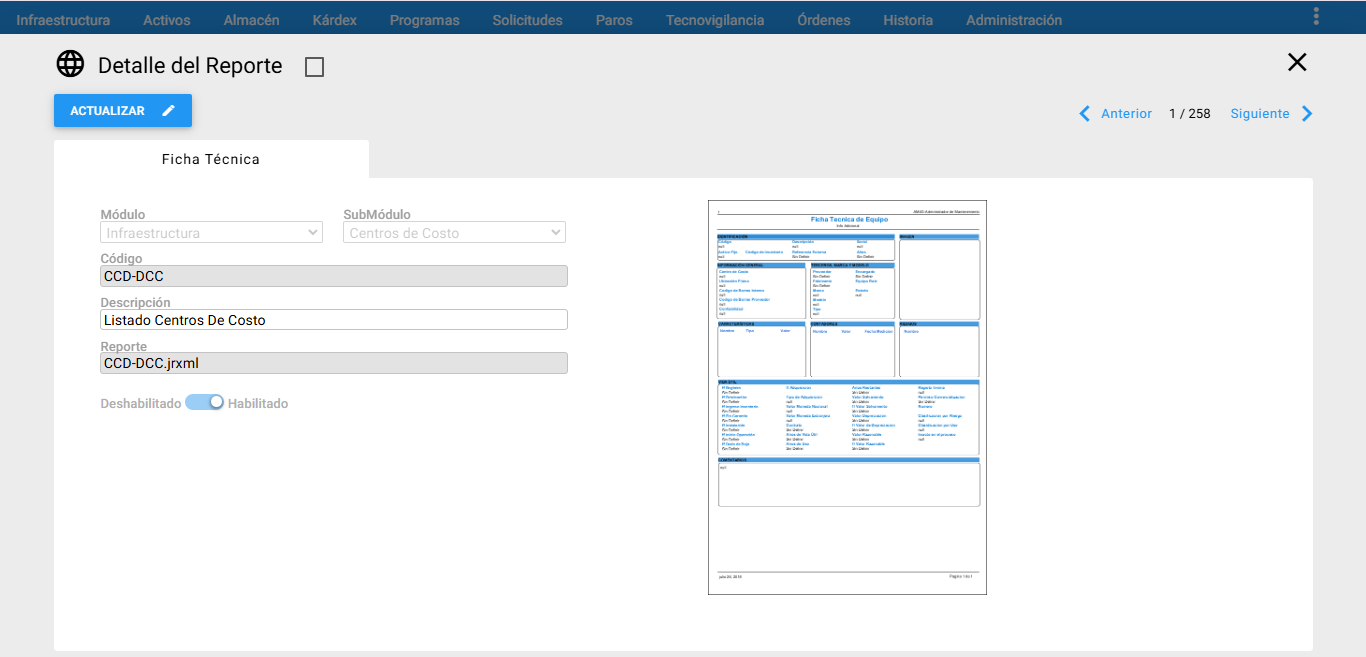Click the right chevron for next record
Image resolution: width=1366 pixels, height=657 pixels.
(x=1307, y=114)
